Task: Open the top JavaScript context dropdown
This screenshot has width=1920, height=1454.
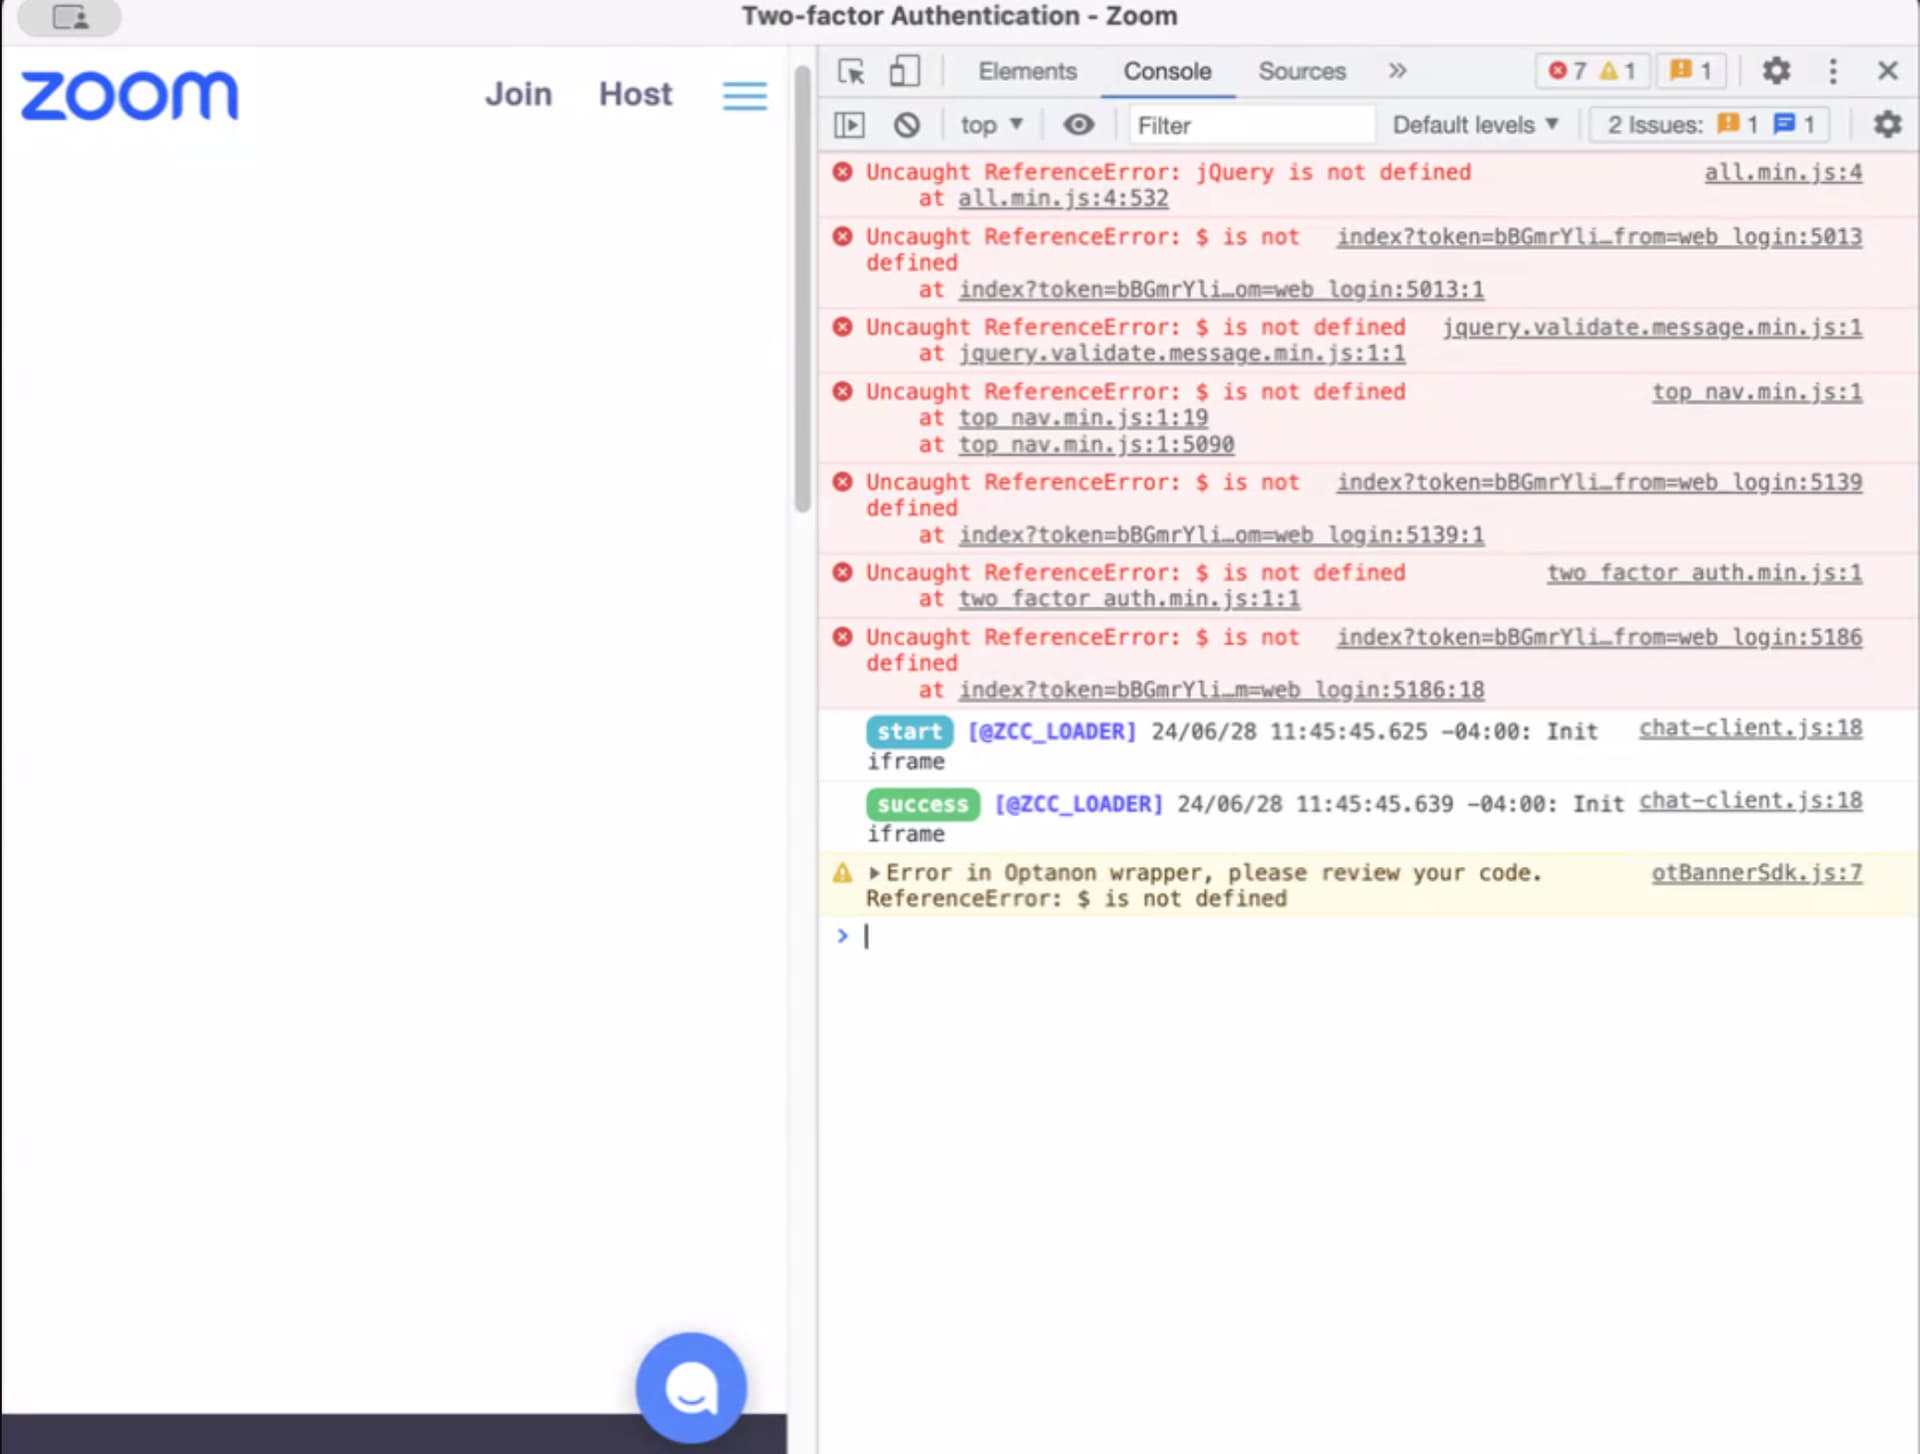Action: click(990, 125)
